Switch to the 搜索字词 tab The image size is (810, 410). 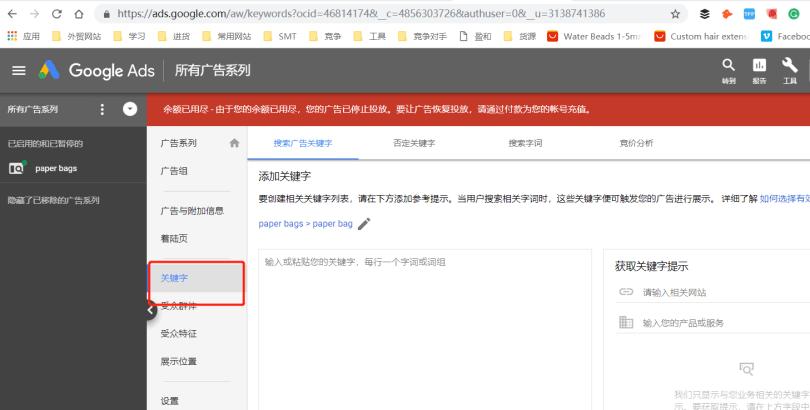[x=525, y=143]
